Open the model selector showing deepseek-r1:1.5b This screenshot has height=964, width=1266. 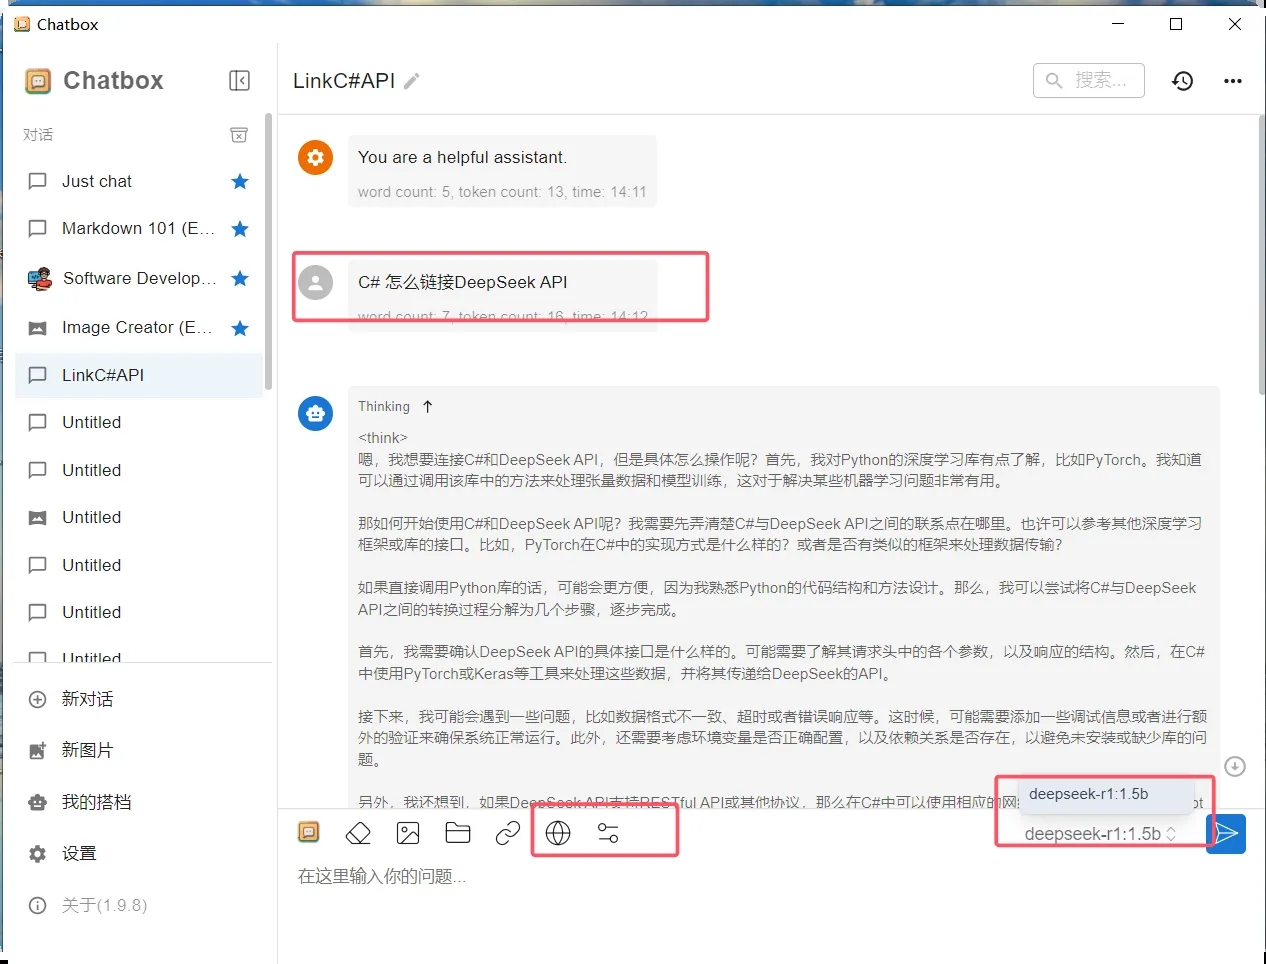click(x=1101, y=834)
